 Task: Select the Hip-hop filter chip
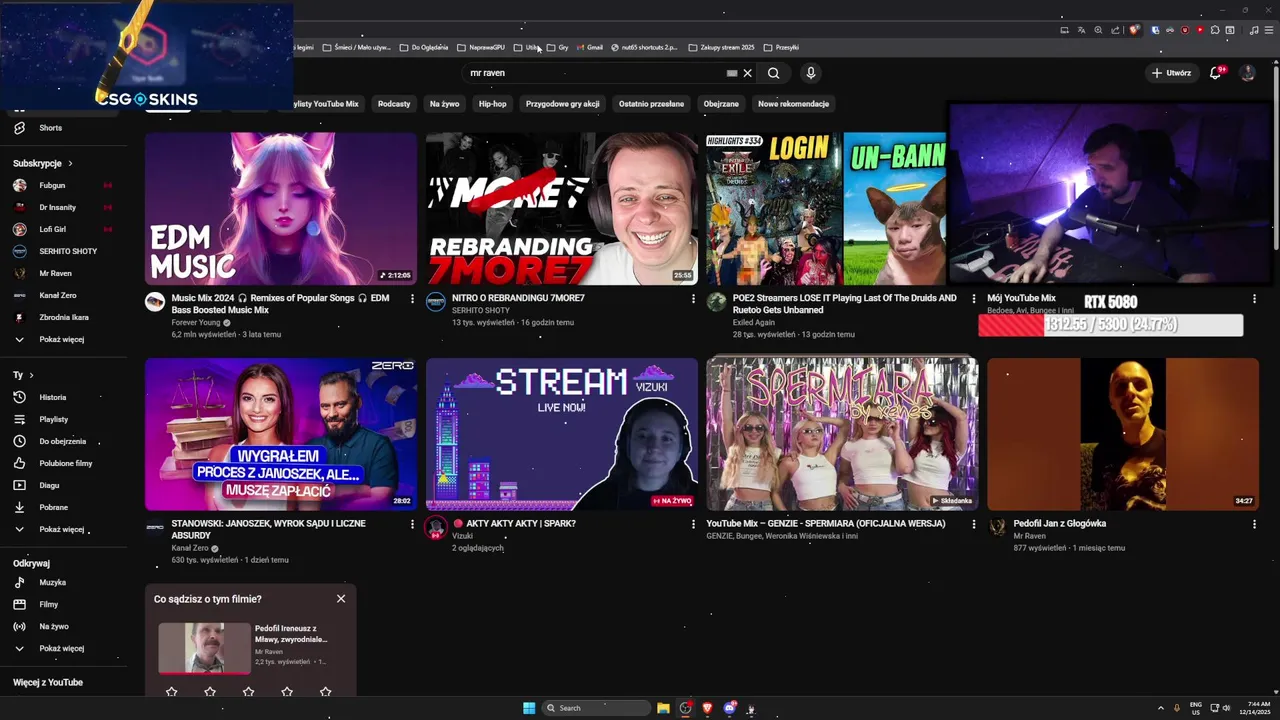click(492, 104)
